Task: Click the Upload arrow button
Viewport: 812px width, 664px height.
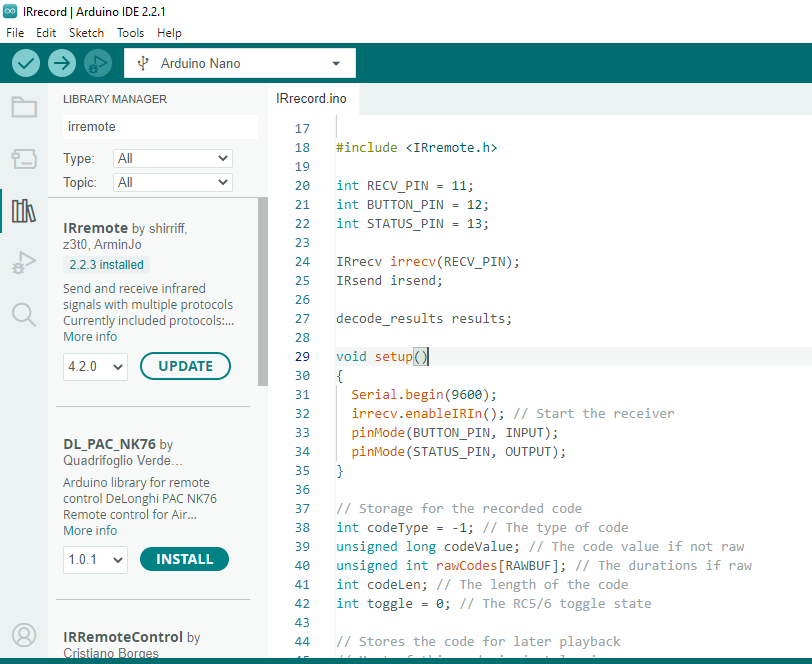Action: point(62,63)
